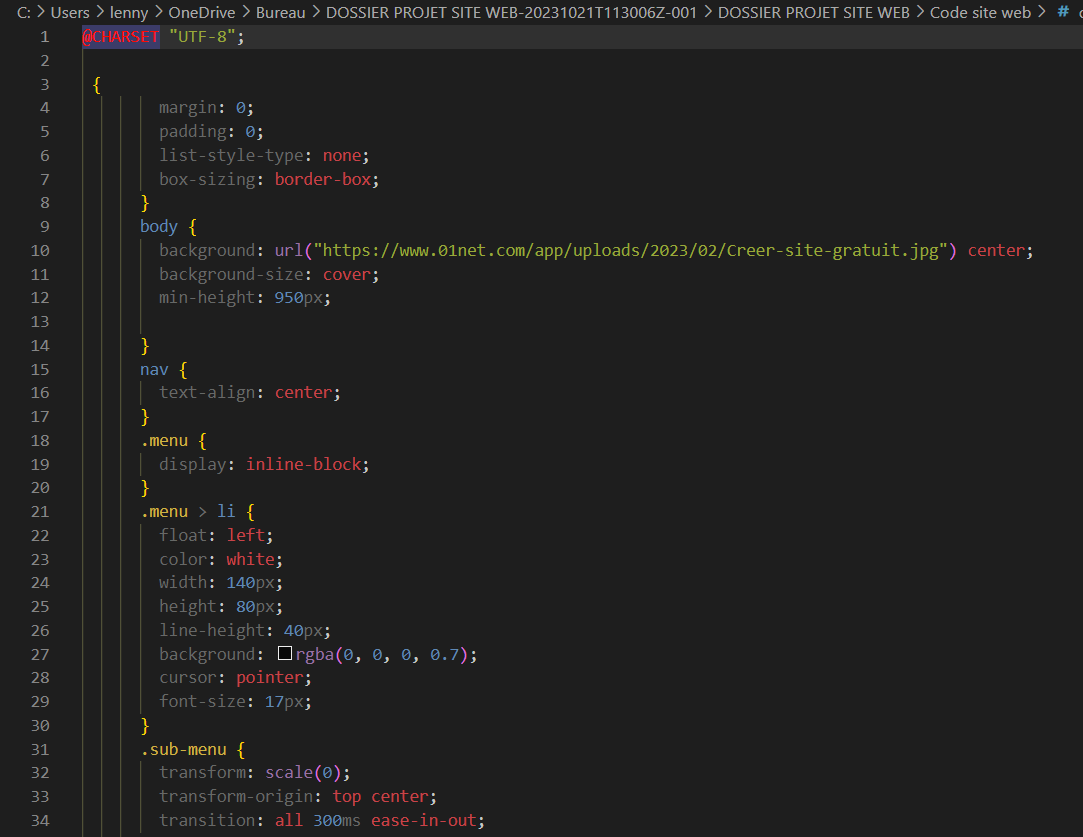This screenshot has width=1083, height=837.
Task: Click the 'ease-in-out' transition value
Action: [x=425, y=820]
